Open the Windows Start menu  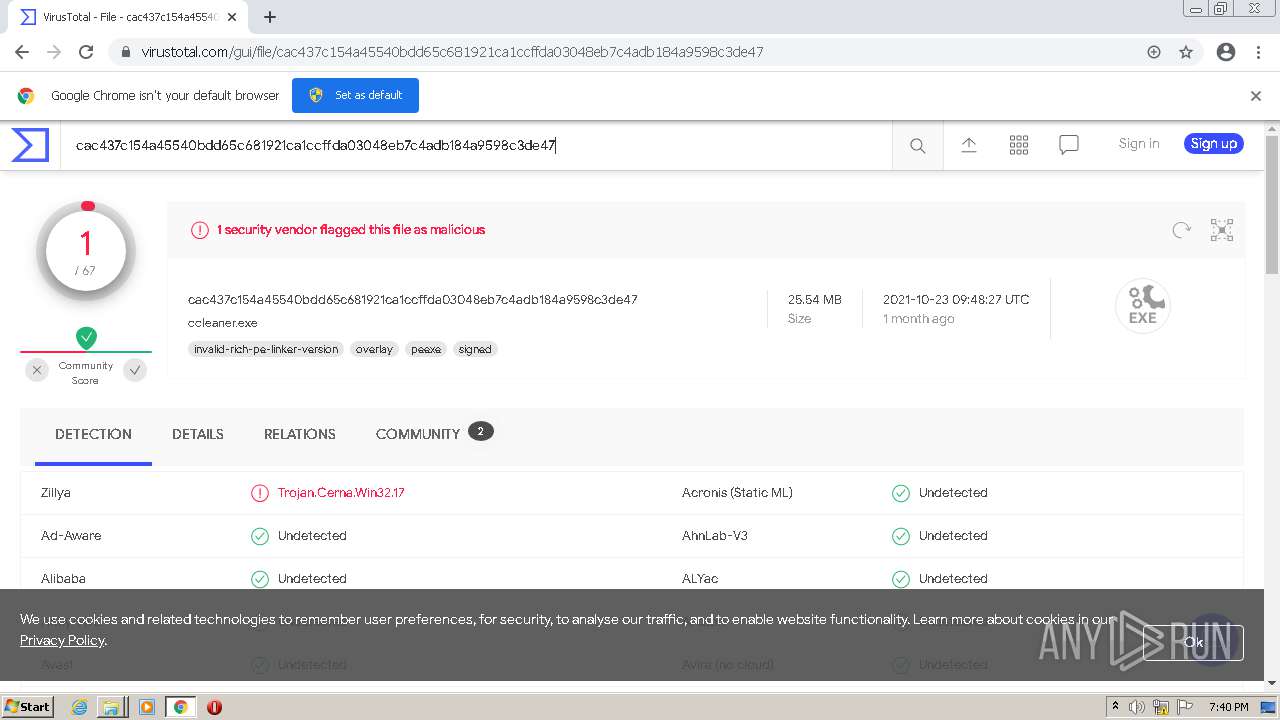coord(28,707)
